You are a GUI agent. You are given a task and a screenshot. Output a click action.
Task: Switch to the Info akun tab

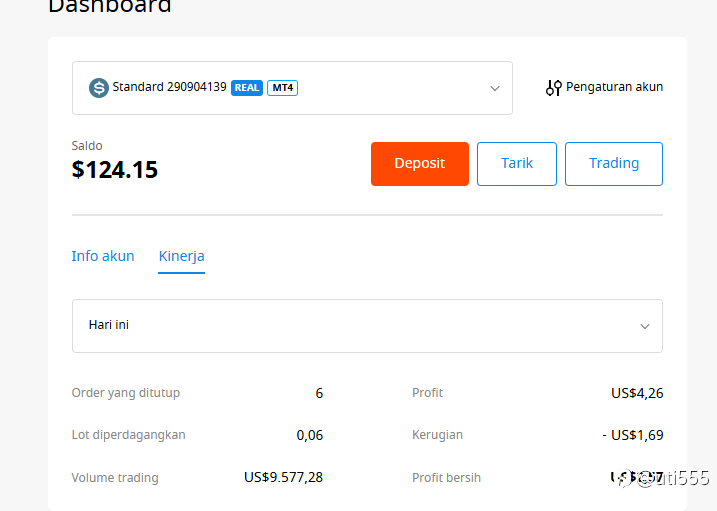pos(103,256)
